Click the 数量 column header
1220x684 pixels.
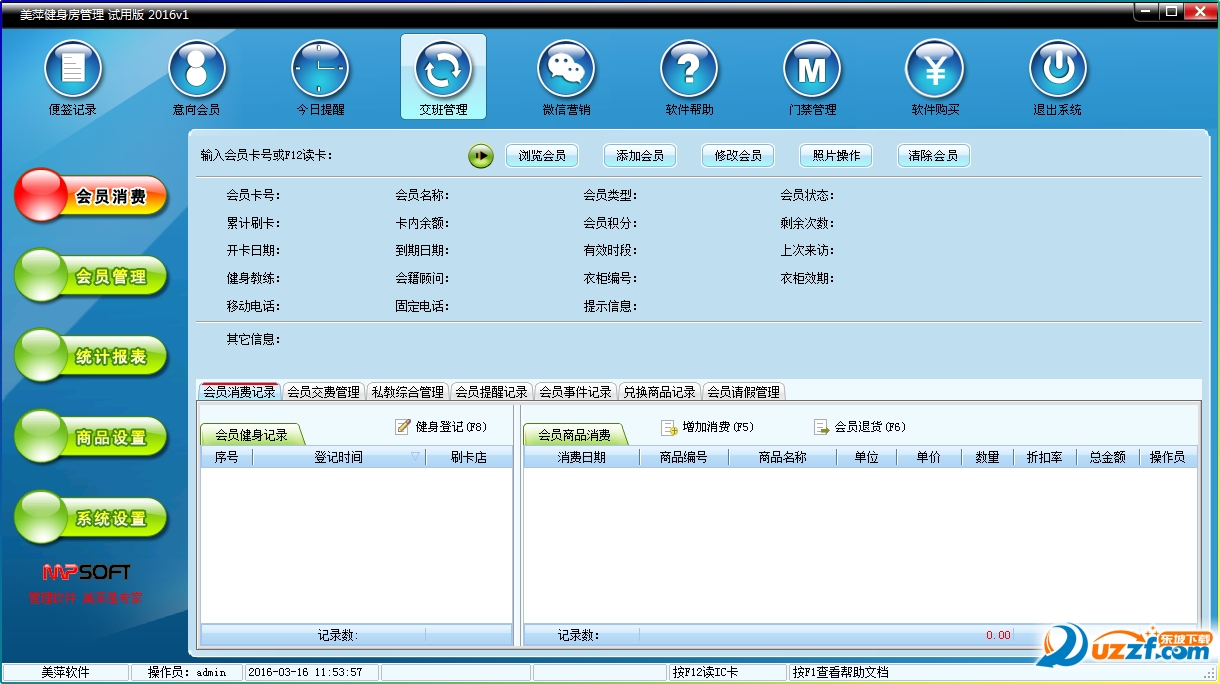987,457
